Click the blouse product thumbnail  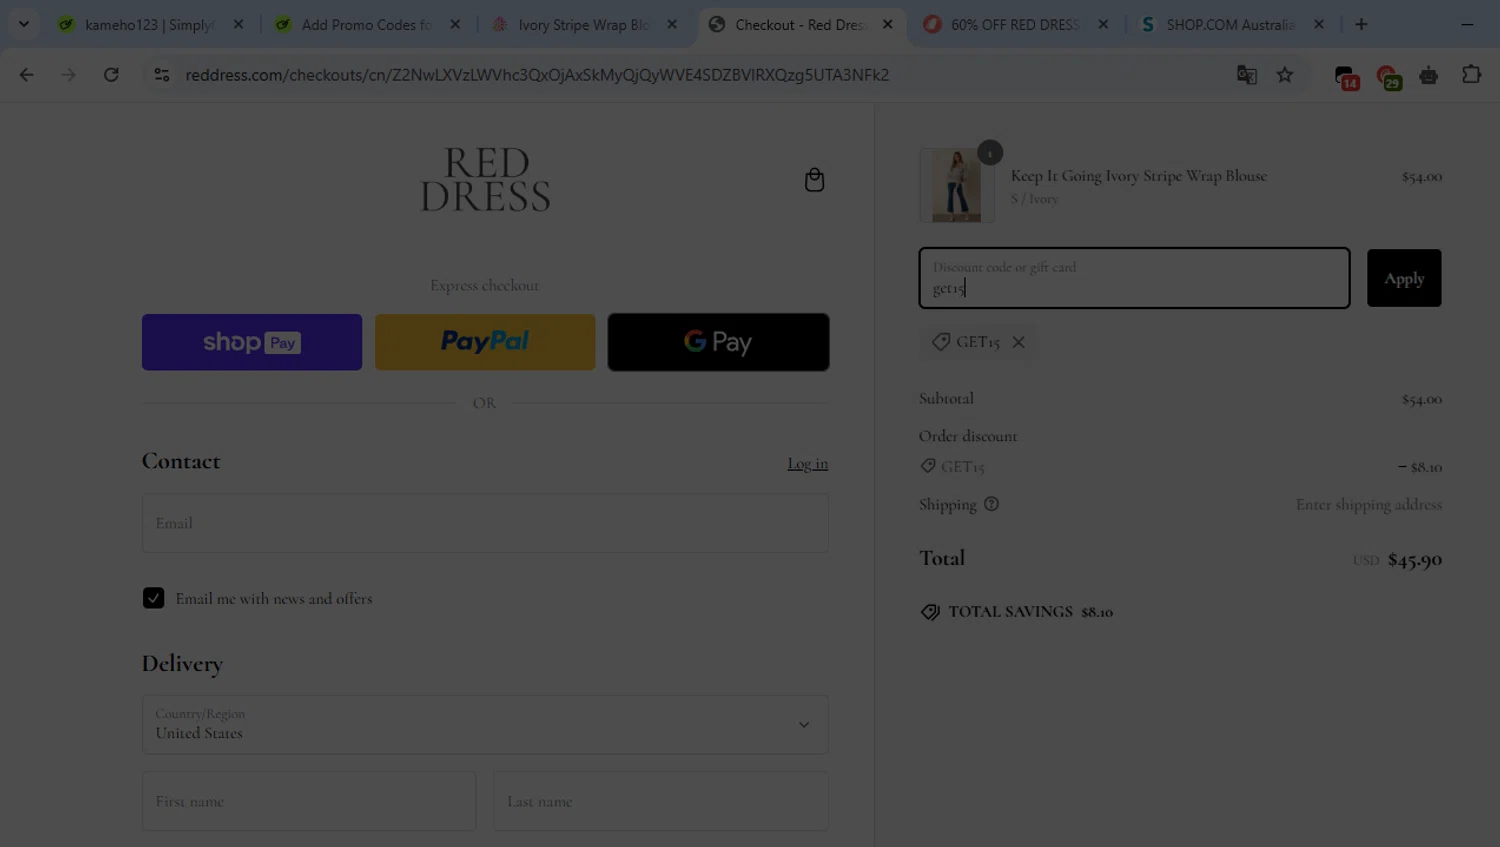click(x=957, y=185)
